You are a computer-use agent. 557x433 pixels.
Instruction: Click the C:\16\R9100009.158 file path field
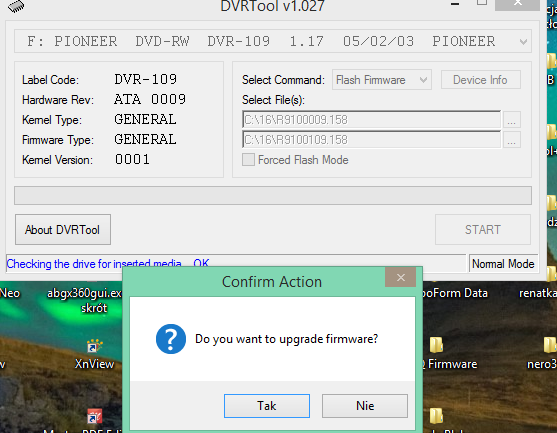[372, 120]
